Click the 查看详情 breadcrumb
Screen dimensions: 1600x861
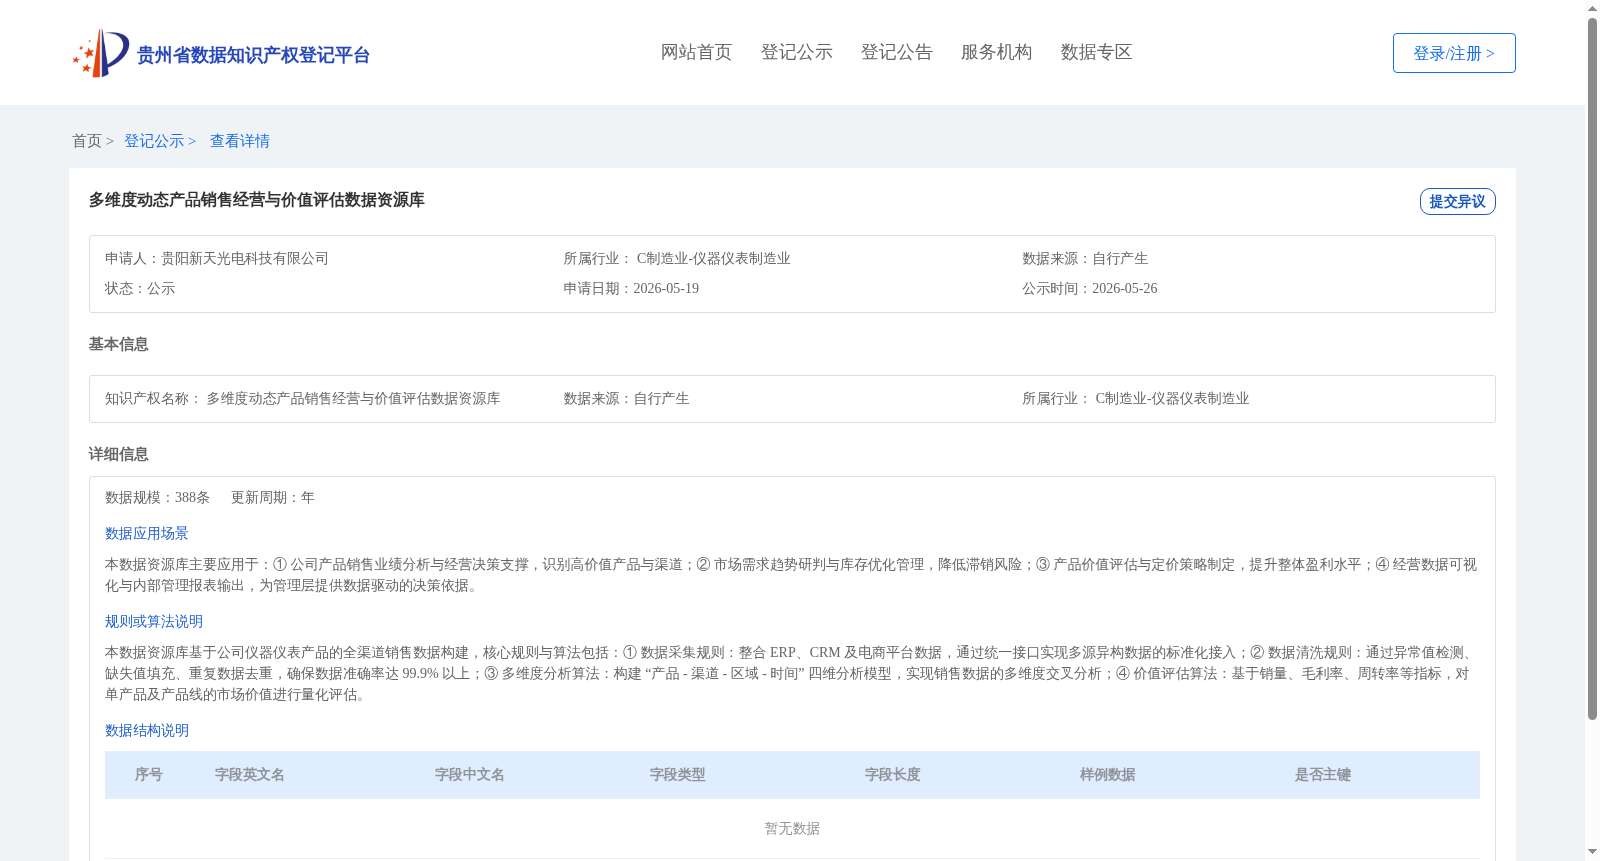[240, 141]
